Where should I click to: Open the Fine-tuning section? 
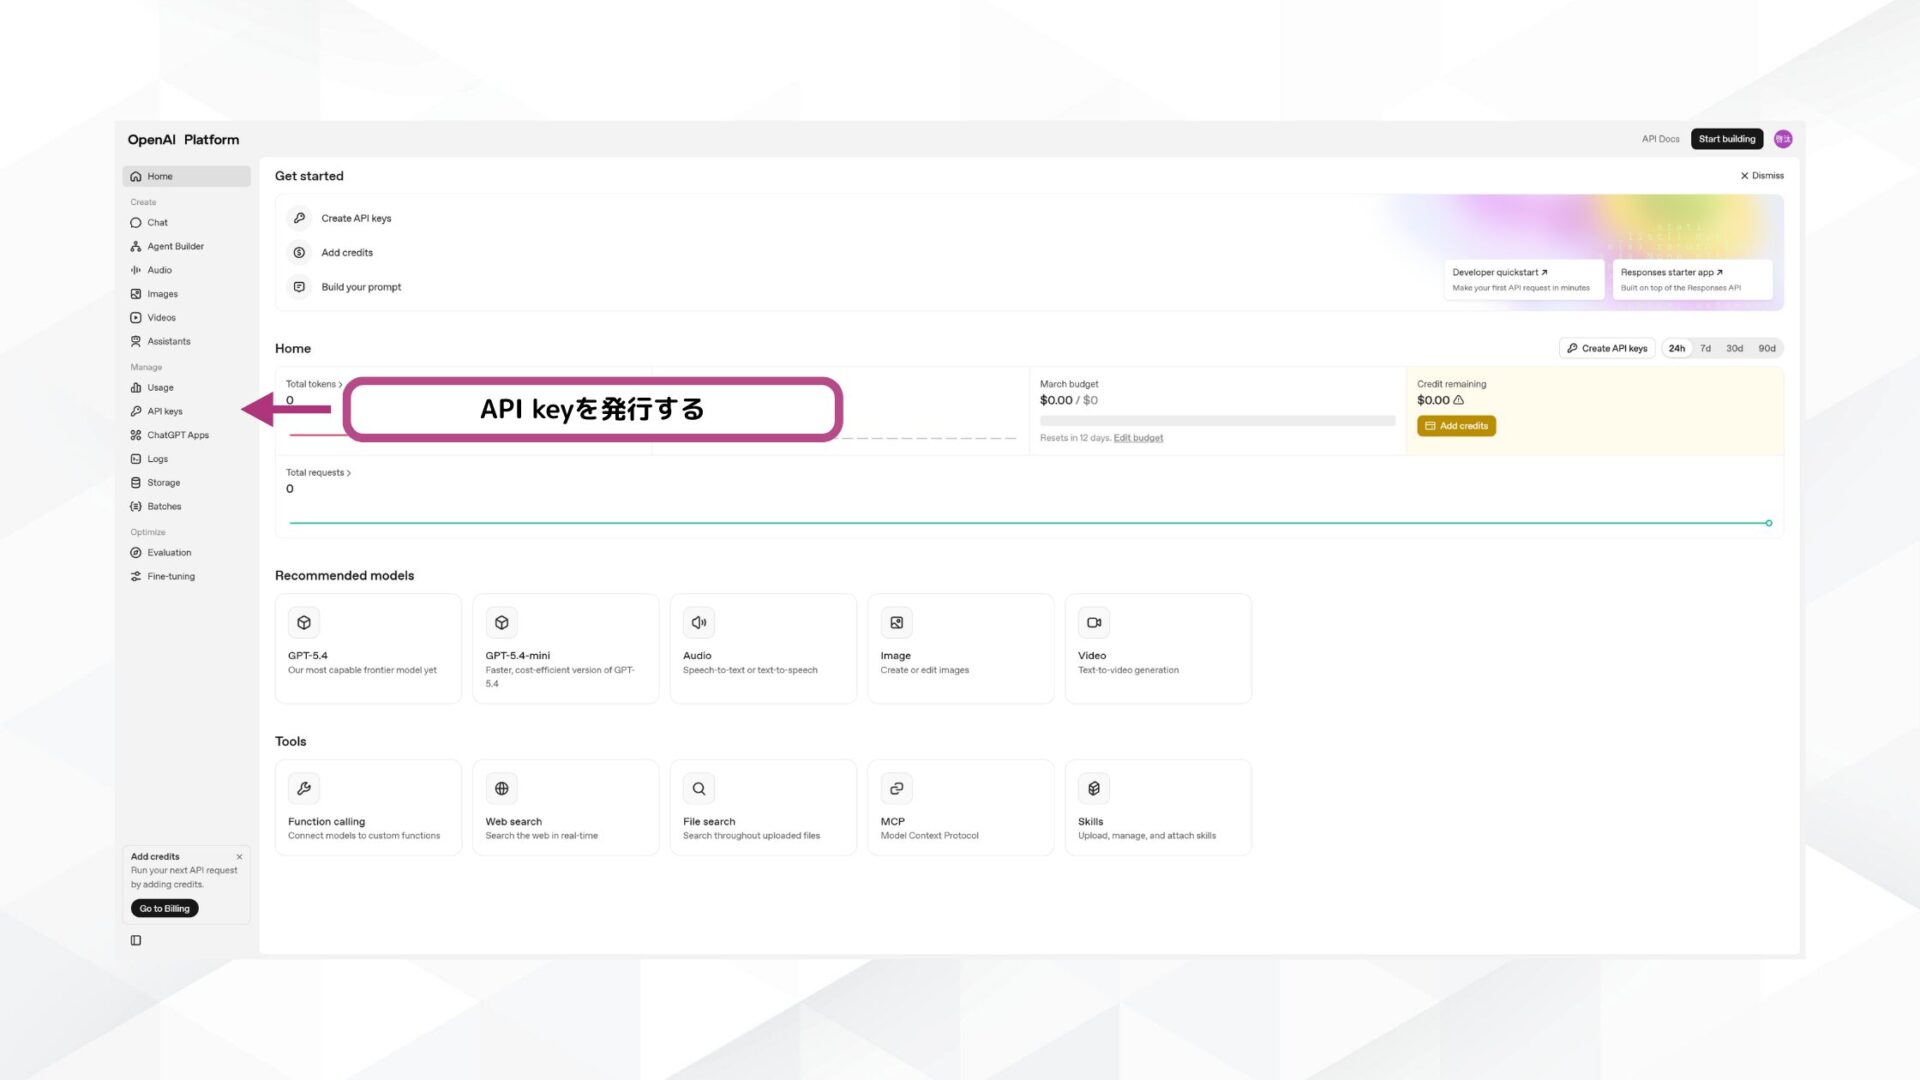click(x=170, y=576)
